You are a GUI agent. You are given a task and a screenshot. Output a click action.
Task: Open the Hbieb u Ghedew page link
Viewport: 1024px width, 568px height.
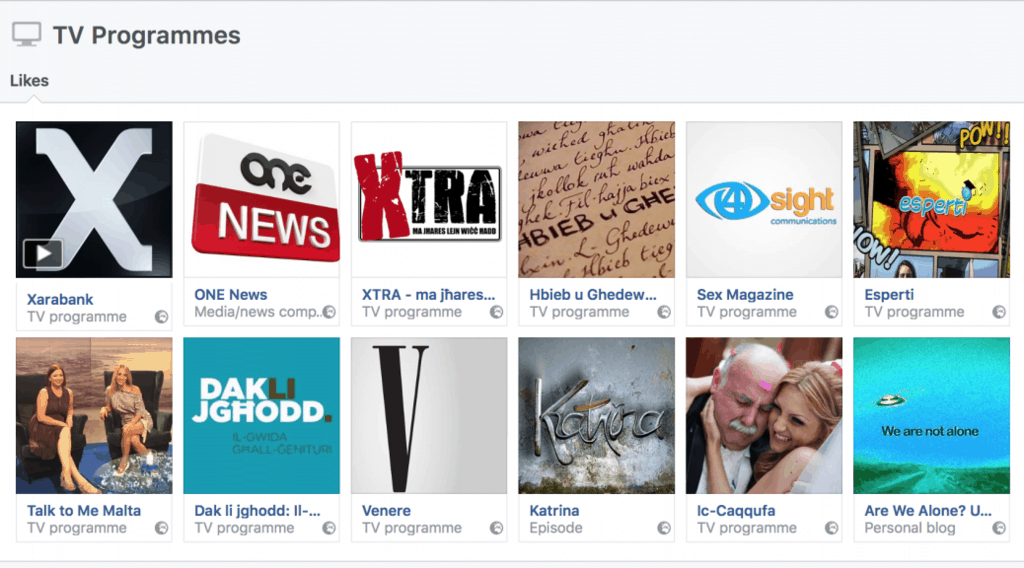click(593, 294)
